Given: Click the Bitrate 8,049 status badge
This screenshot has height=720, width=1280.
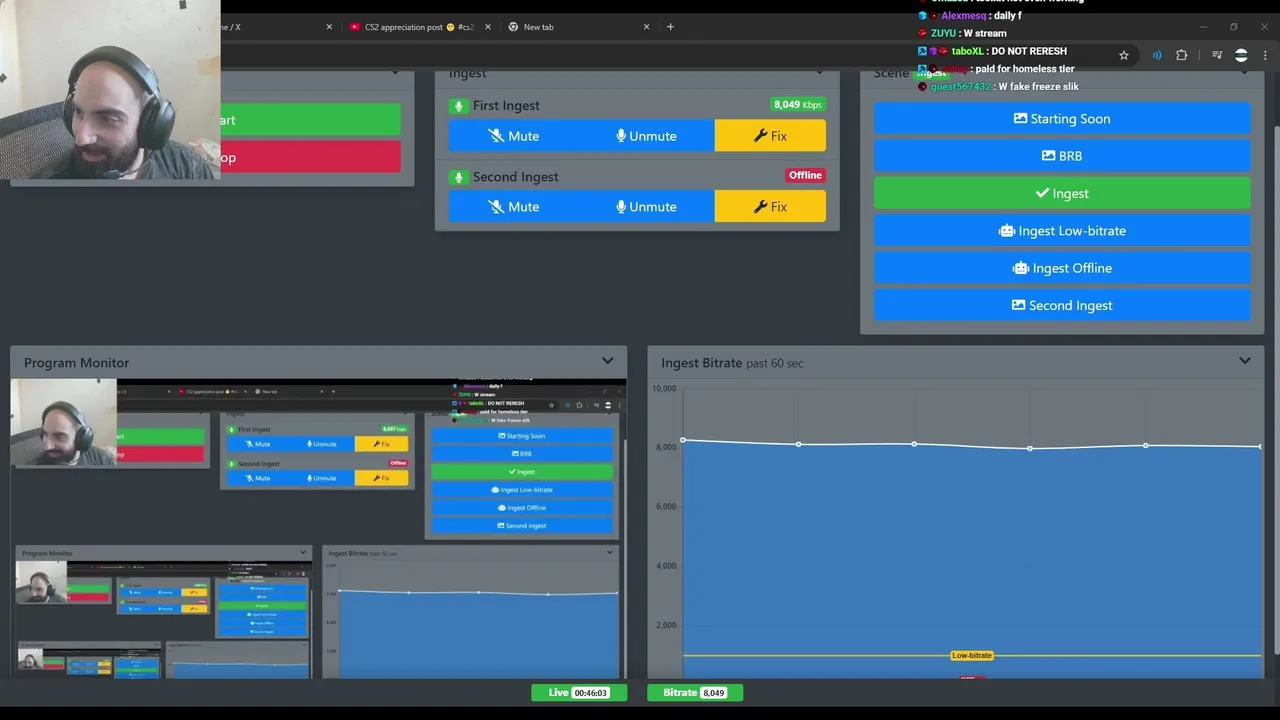Looking at the screenshot, I should [x=695, y=692].
